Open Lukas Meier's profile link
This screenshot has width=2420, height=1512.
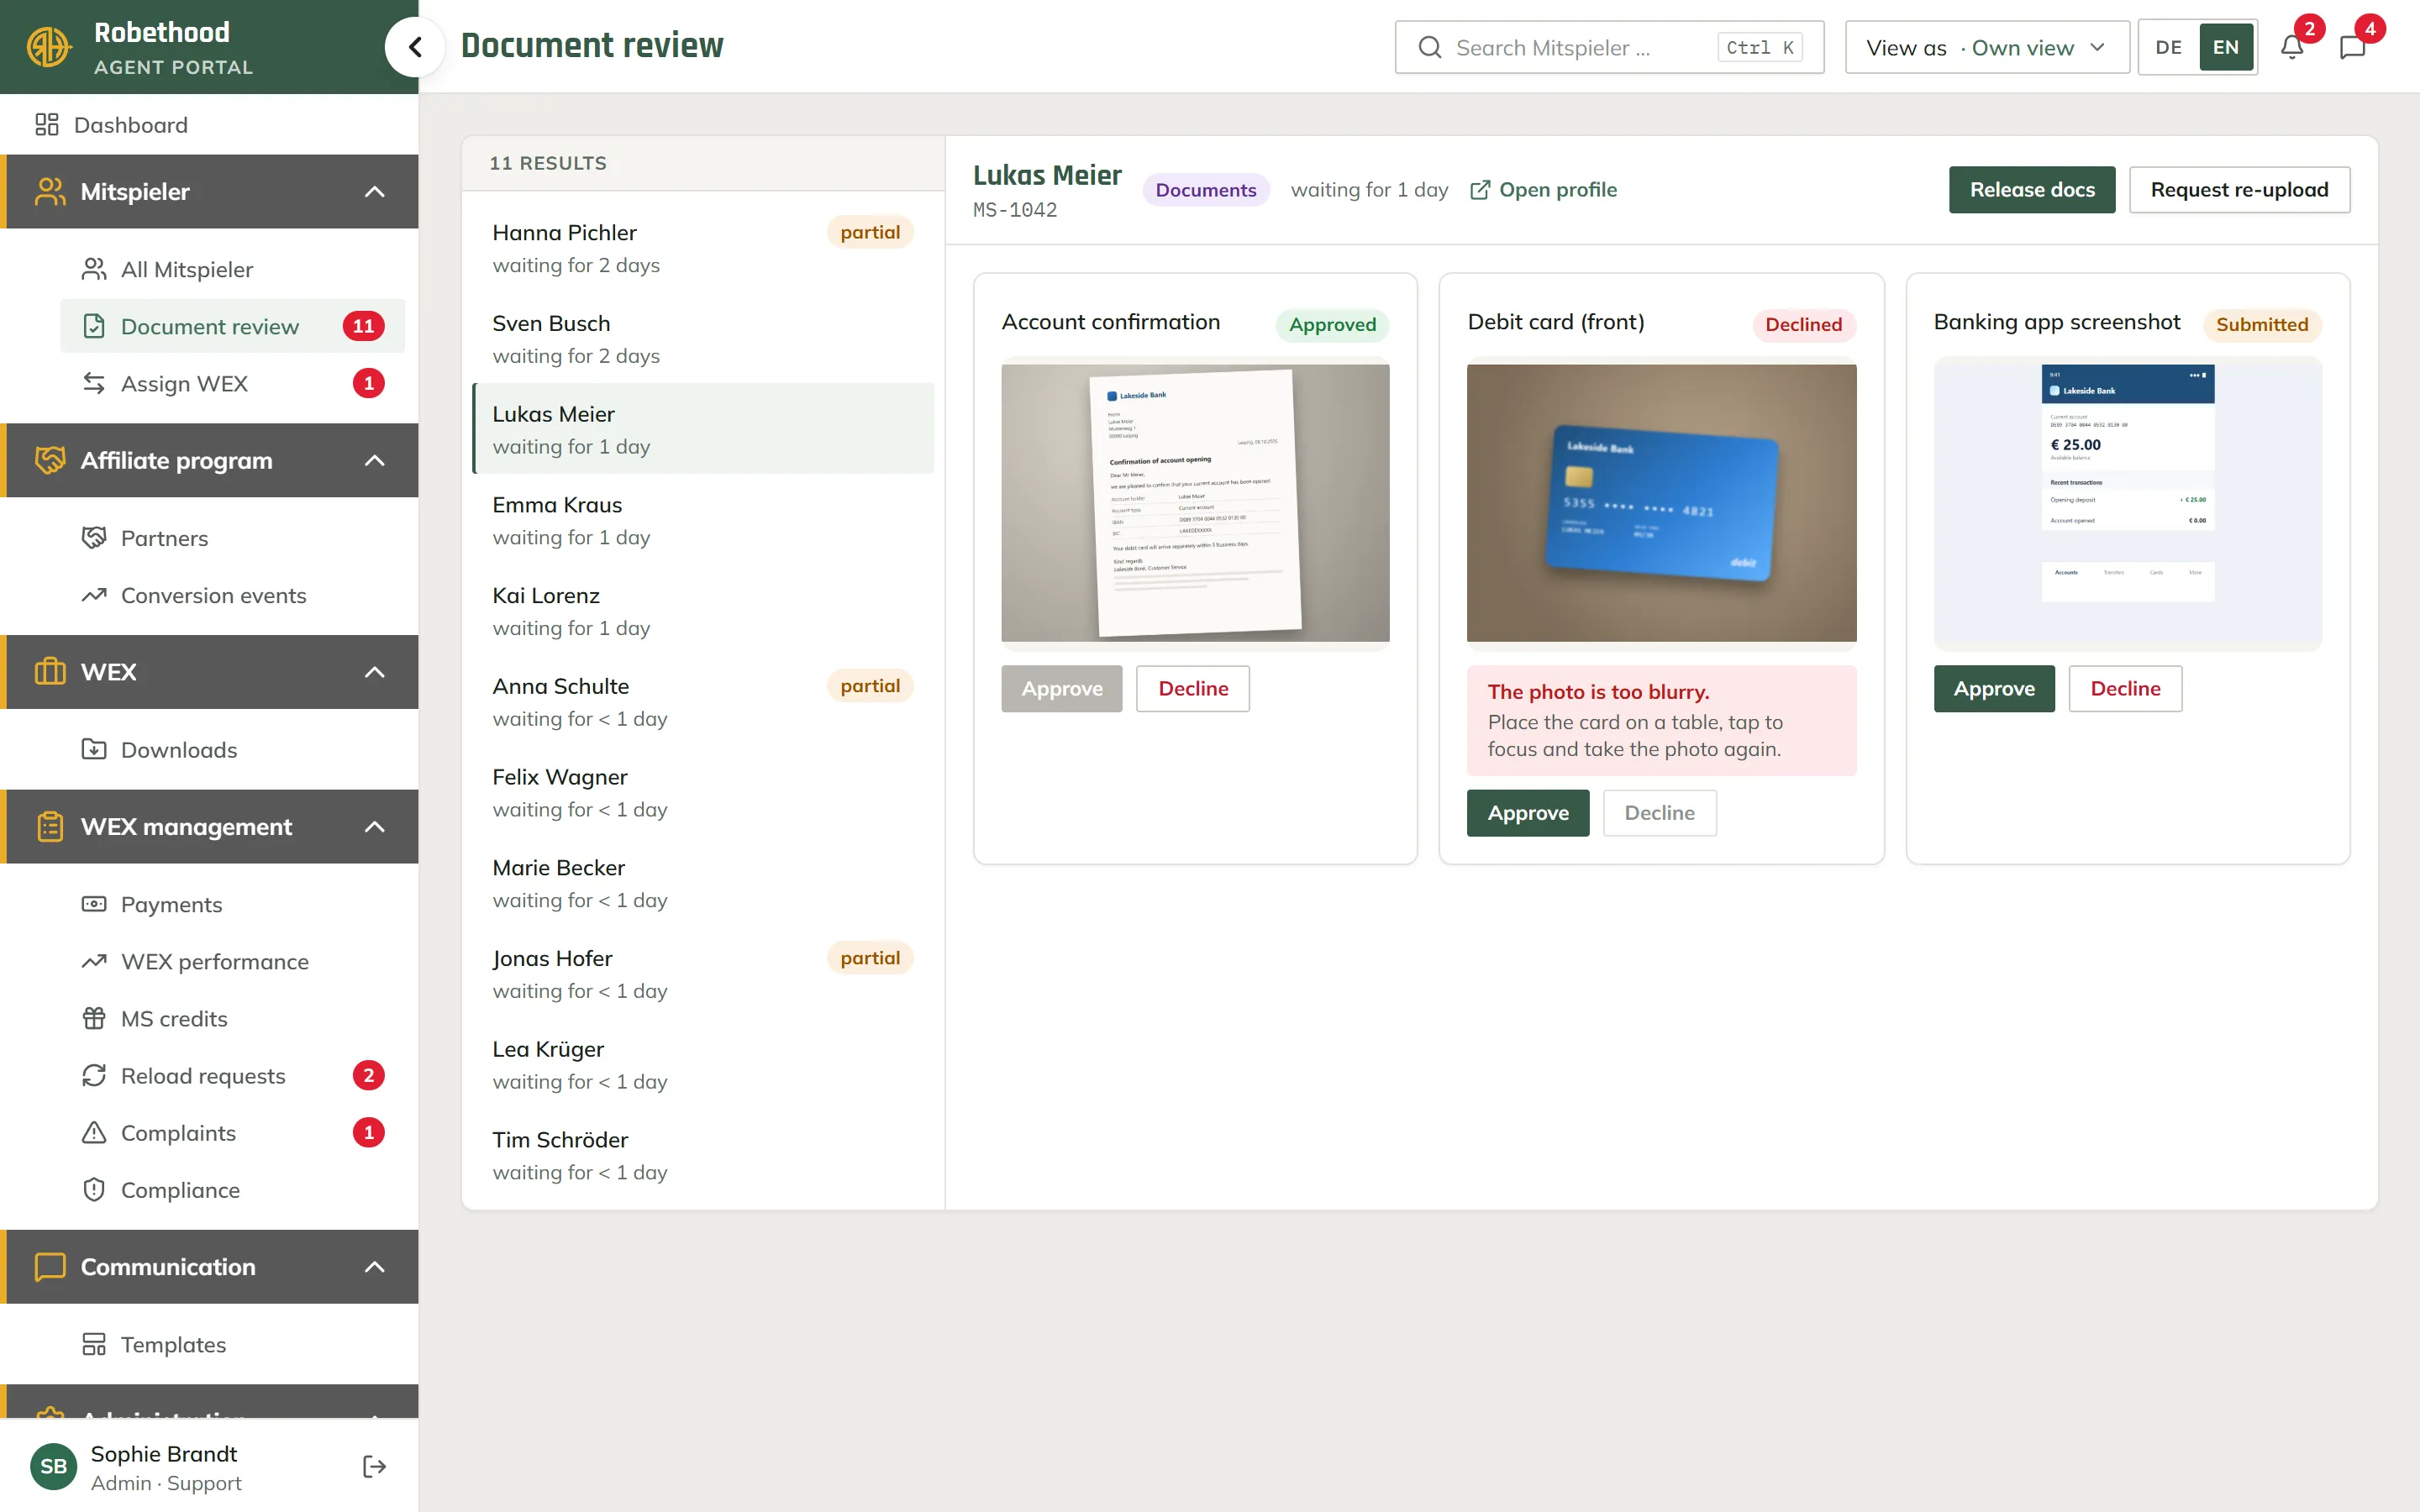pos(1543,189)
